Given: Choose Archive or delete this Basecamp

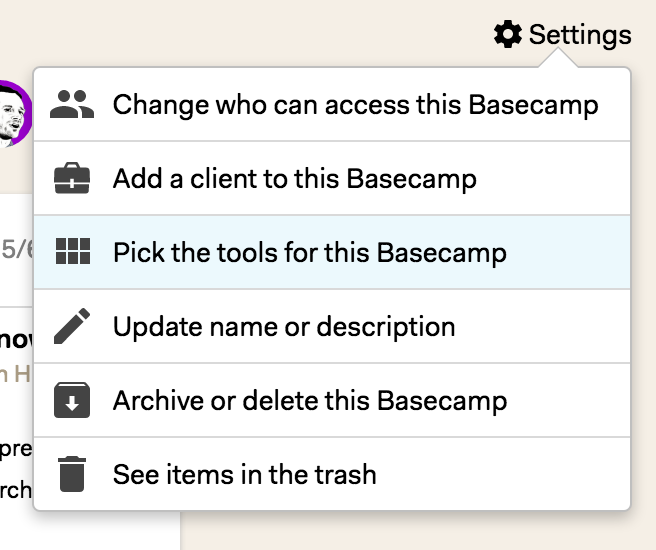Looking at the screenshot, I should pyautogui.click(x=332, y=400).
